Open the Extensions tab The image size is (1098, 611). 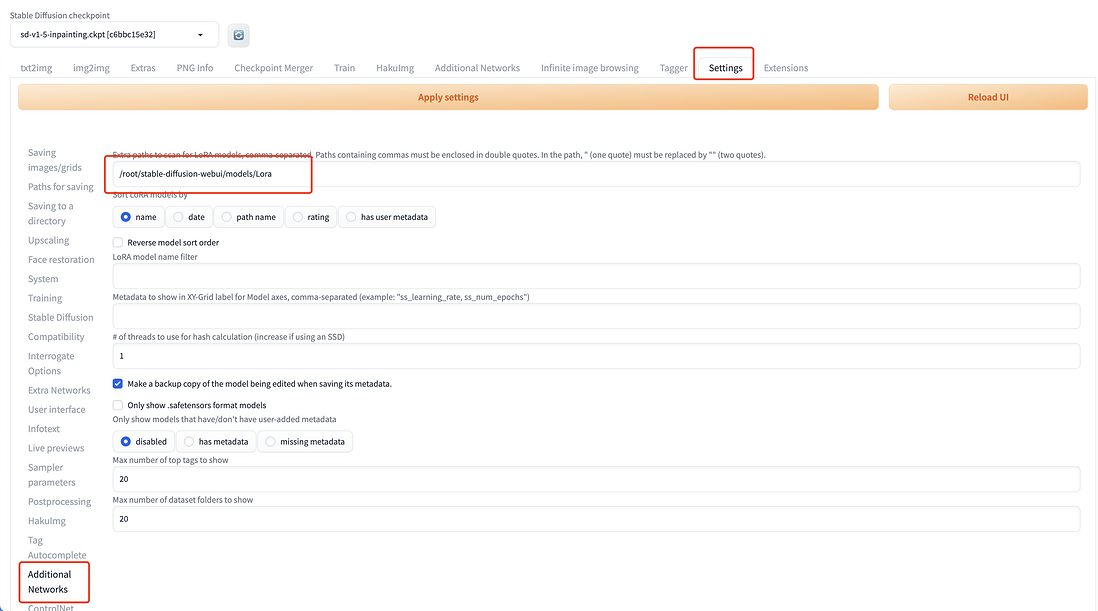(x=785, y=68)
